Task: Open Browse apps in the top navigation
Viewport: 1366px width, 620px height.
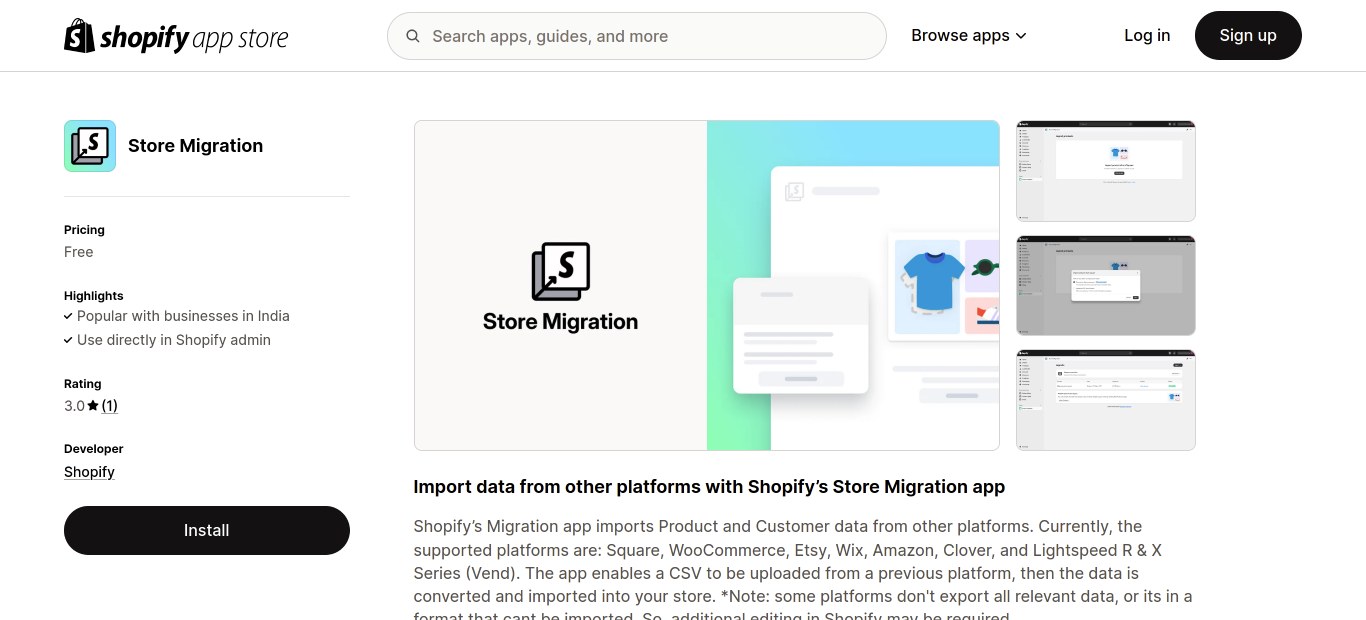Action: pos(960,35)
